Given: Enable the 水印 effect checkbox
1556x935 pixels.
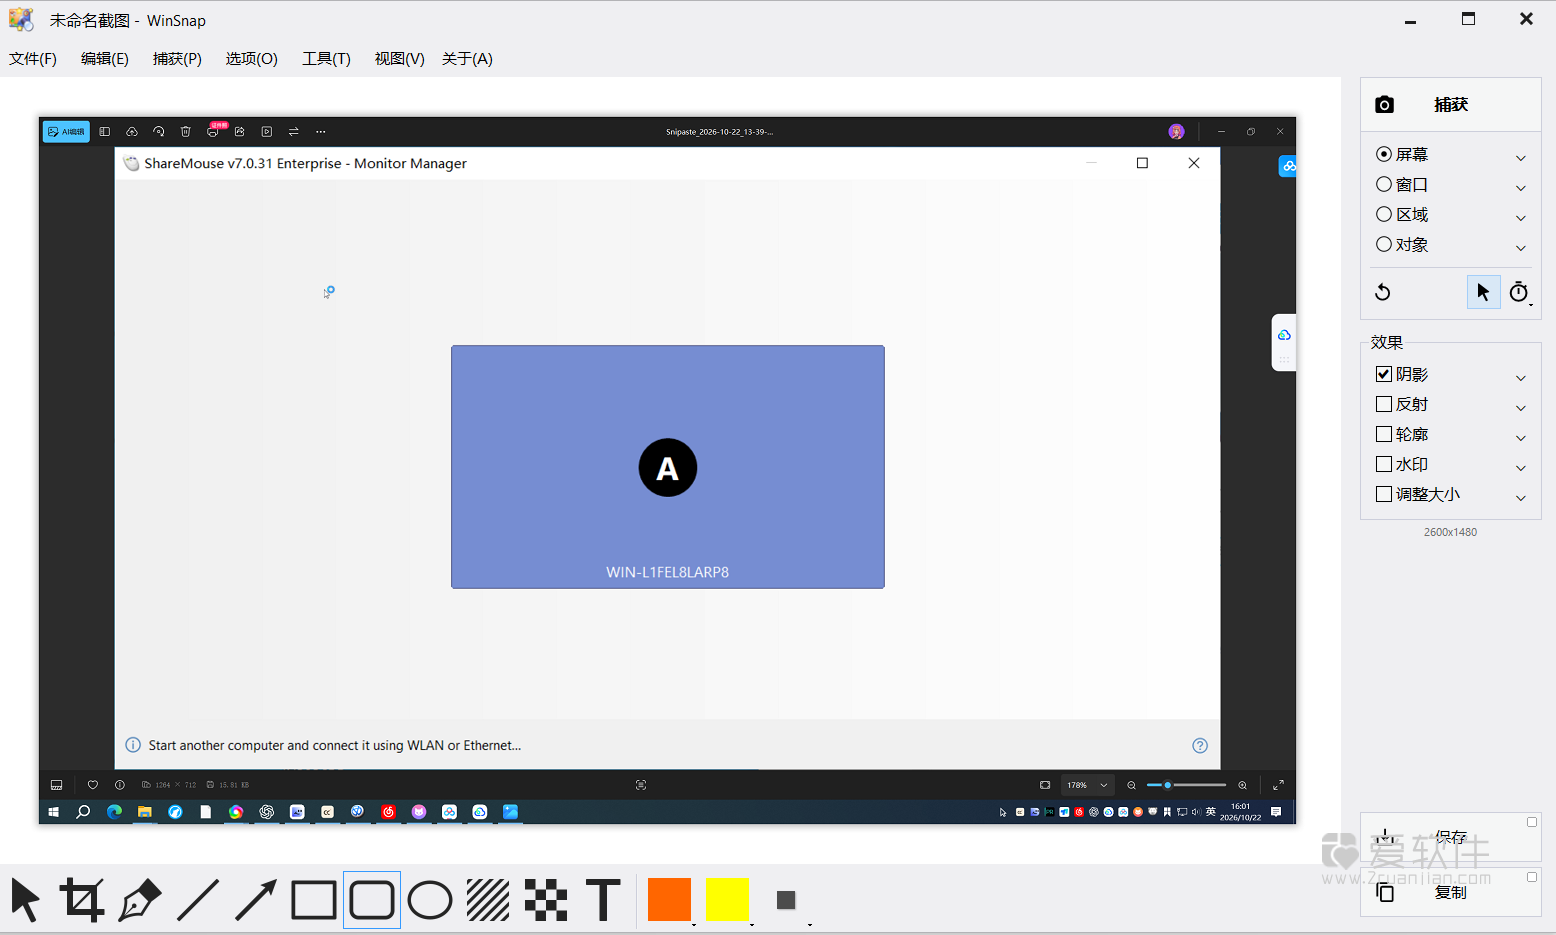Looking at the screenshot, I should pyautogui.click(x=1384, y=464).
